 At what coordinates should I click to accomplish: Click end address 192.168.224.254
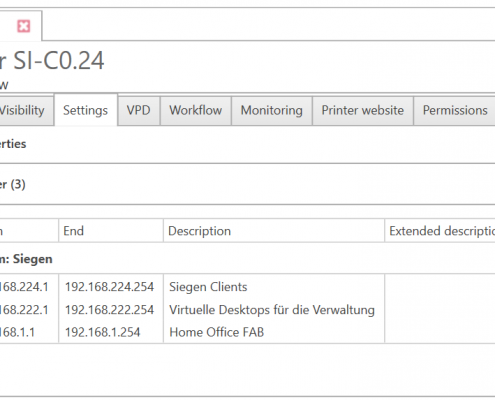coord(109,287)
